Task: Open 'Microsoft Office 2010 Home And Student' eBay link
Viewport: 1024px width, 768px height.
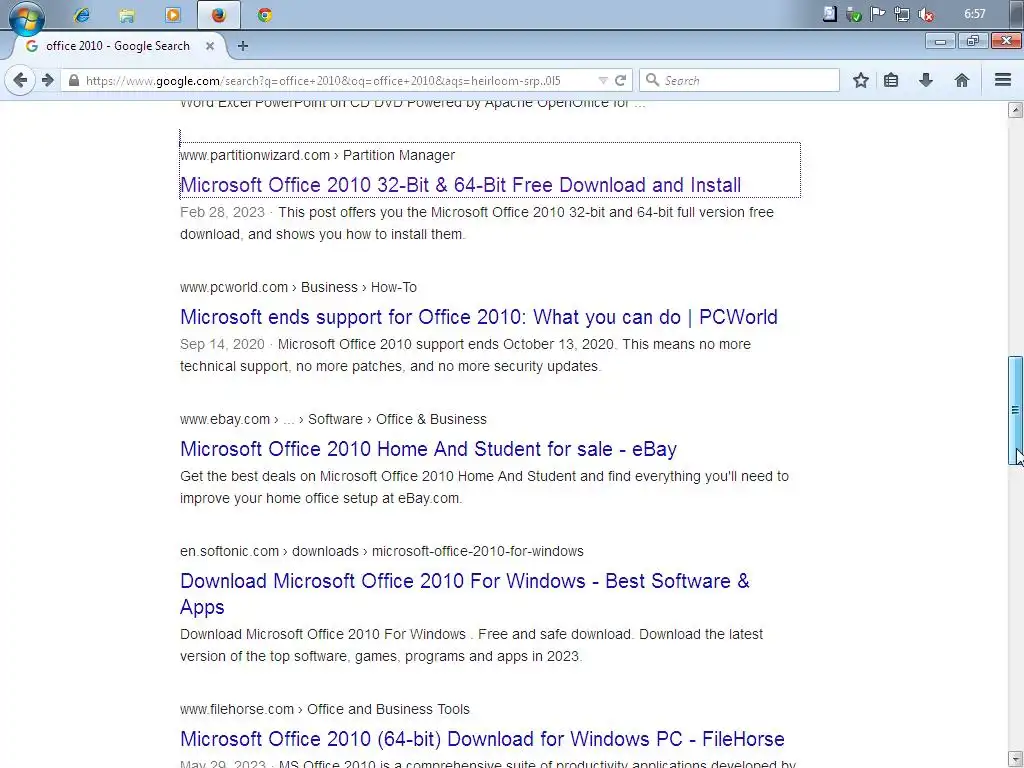Action: 428,449
